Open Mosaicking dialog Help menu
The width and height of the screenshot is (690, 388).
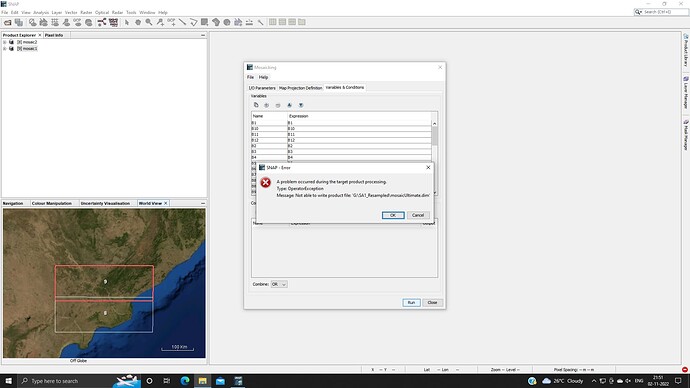coord(263,77)
